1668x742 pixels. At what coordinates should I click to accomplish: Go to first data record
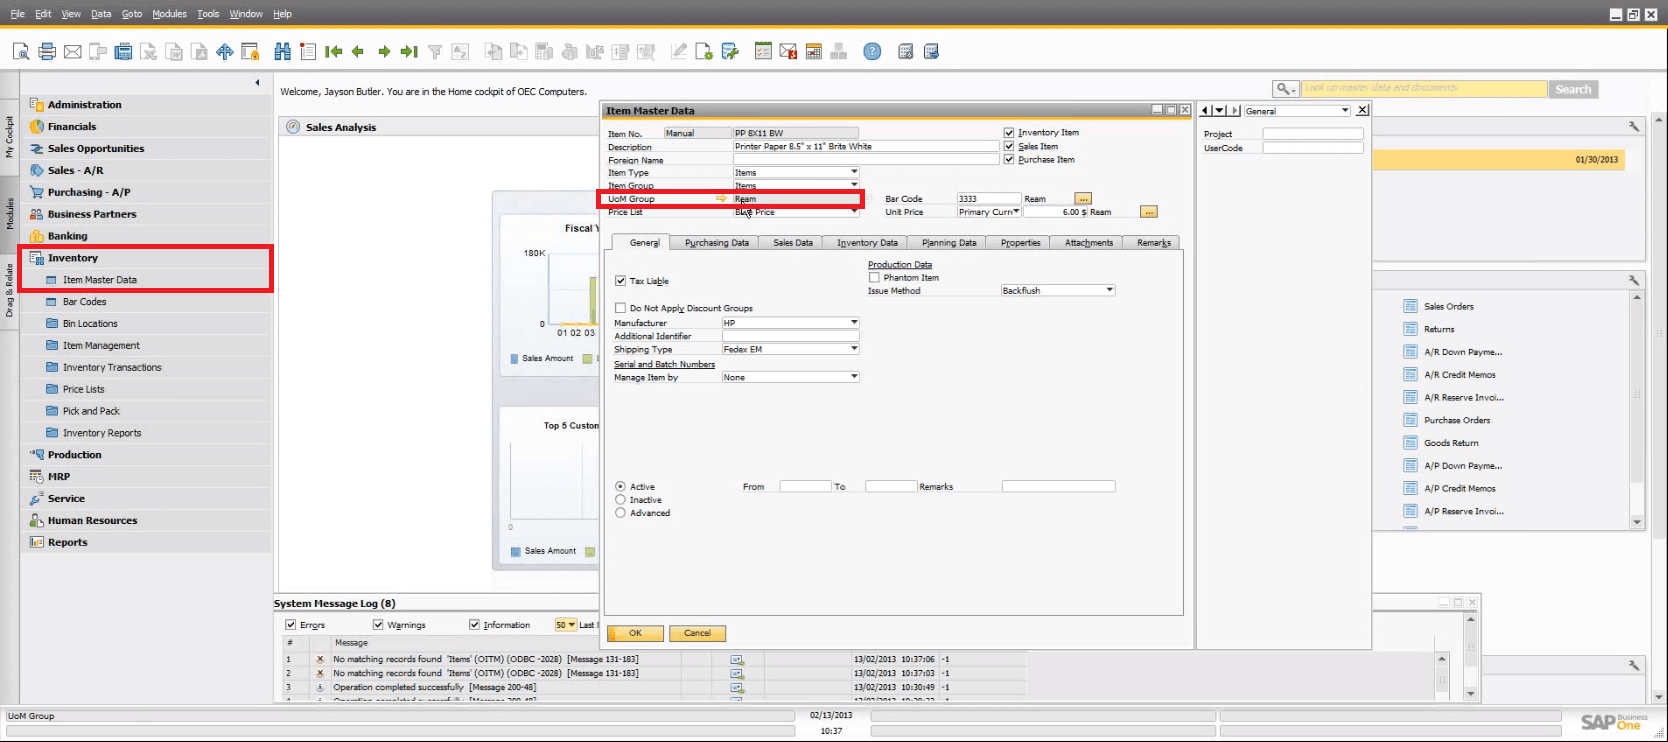click(334, 51)
